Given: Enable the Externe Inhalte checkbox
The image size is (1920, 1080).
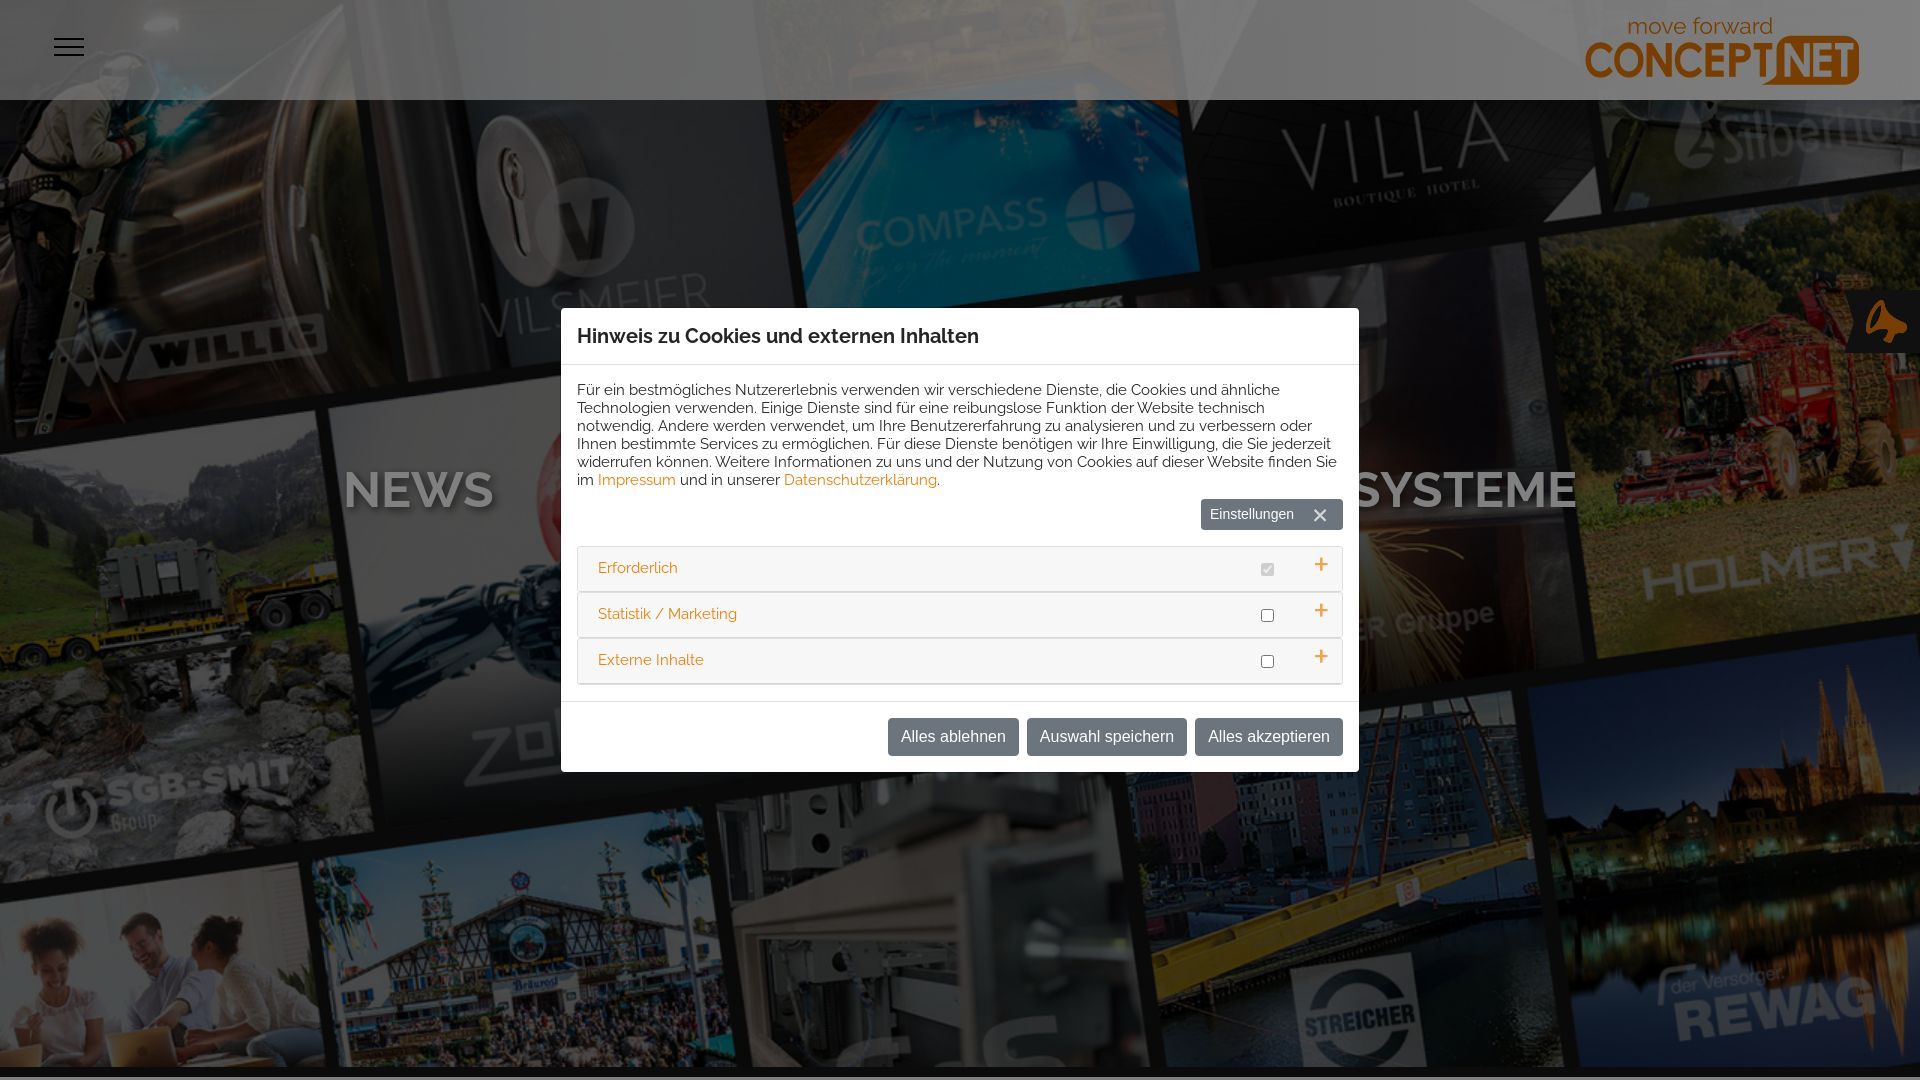Looking at the screenshot, I should [1267, 662].
